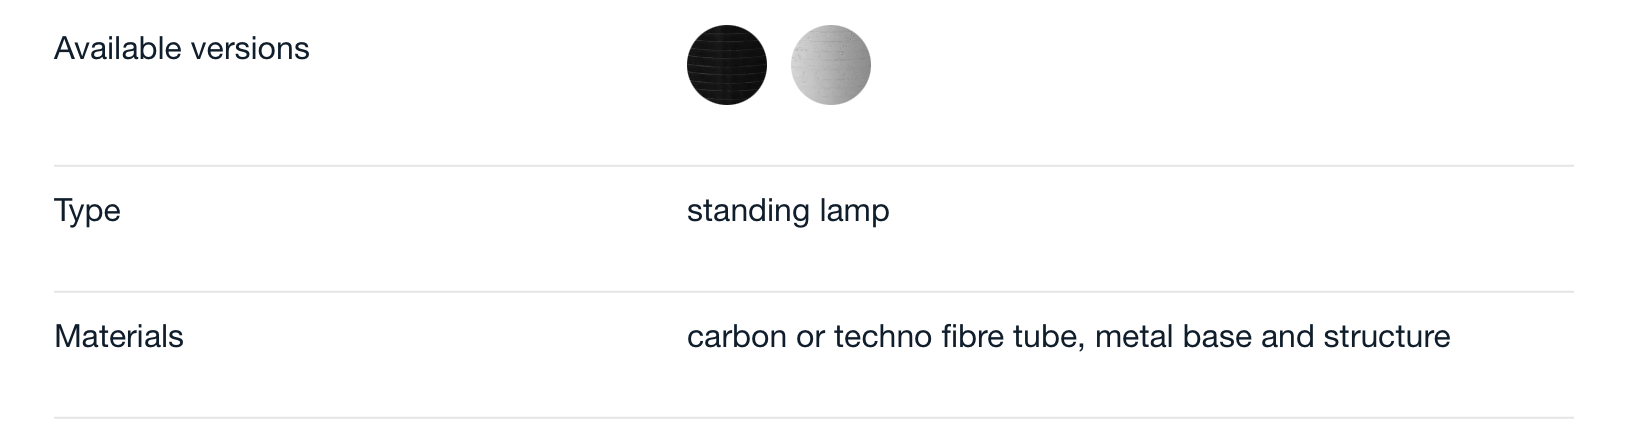Click the "Available versions" label
The height and width of the screenshot is (422, 1638).
(182, 48)
